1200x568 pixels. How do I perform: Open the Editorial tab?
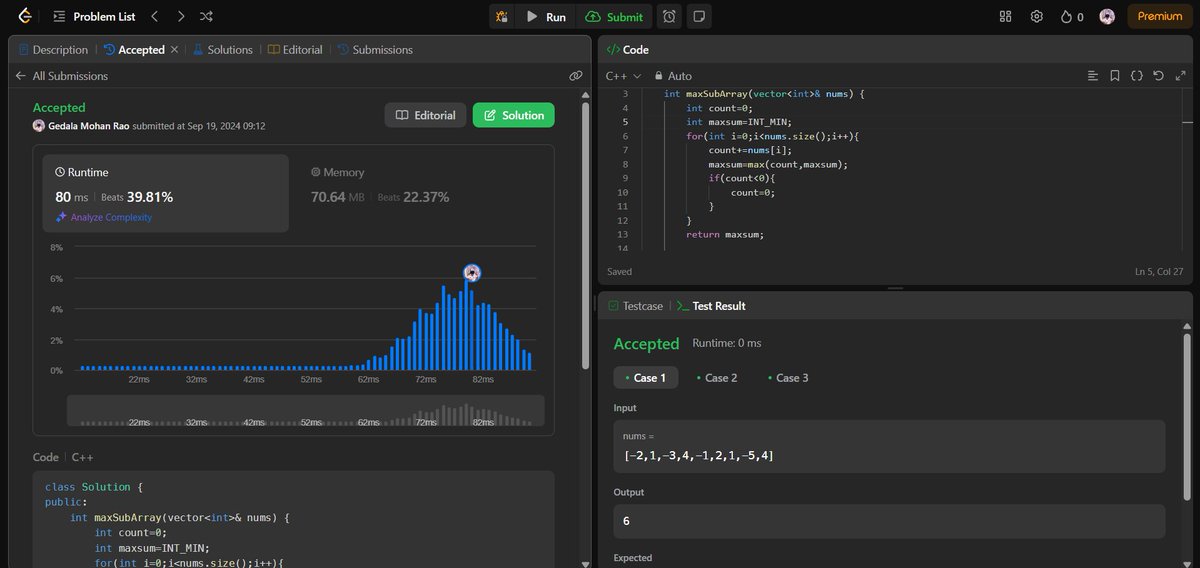pos(295,49)
